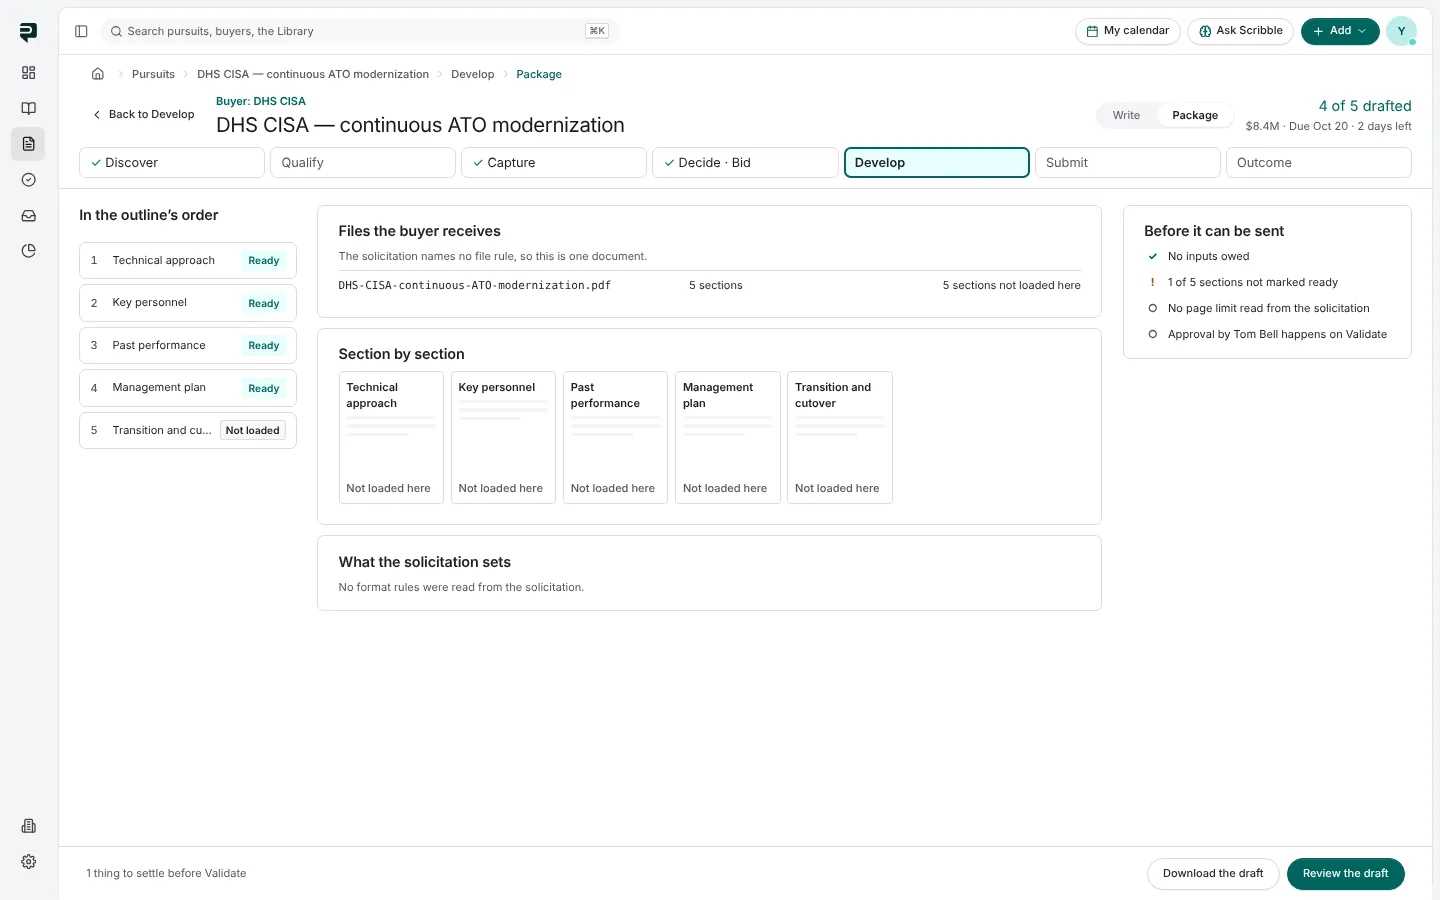1440x900 pixels.
Task: Switch the view toggle to Write
Action: [1126, 115]
